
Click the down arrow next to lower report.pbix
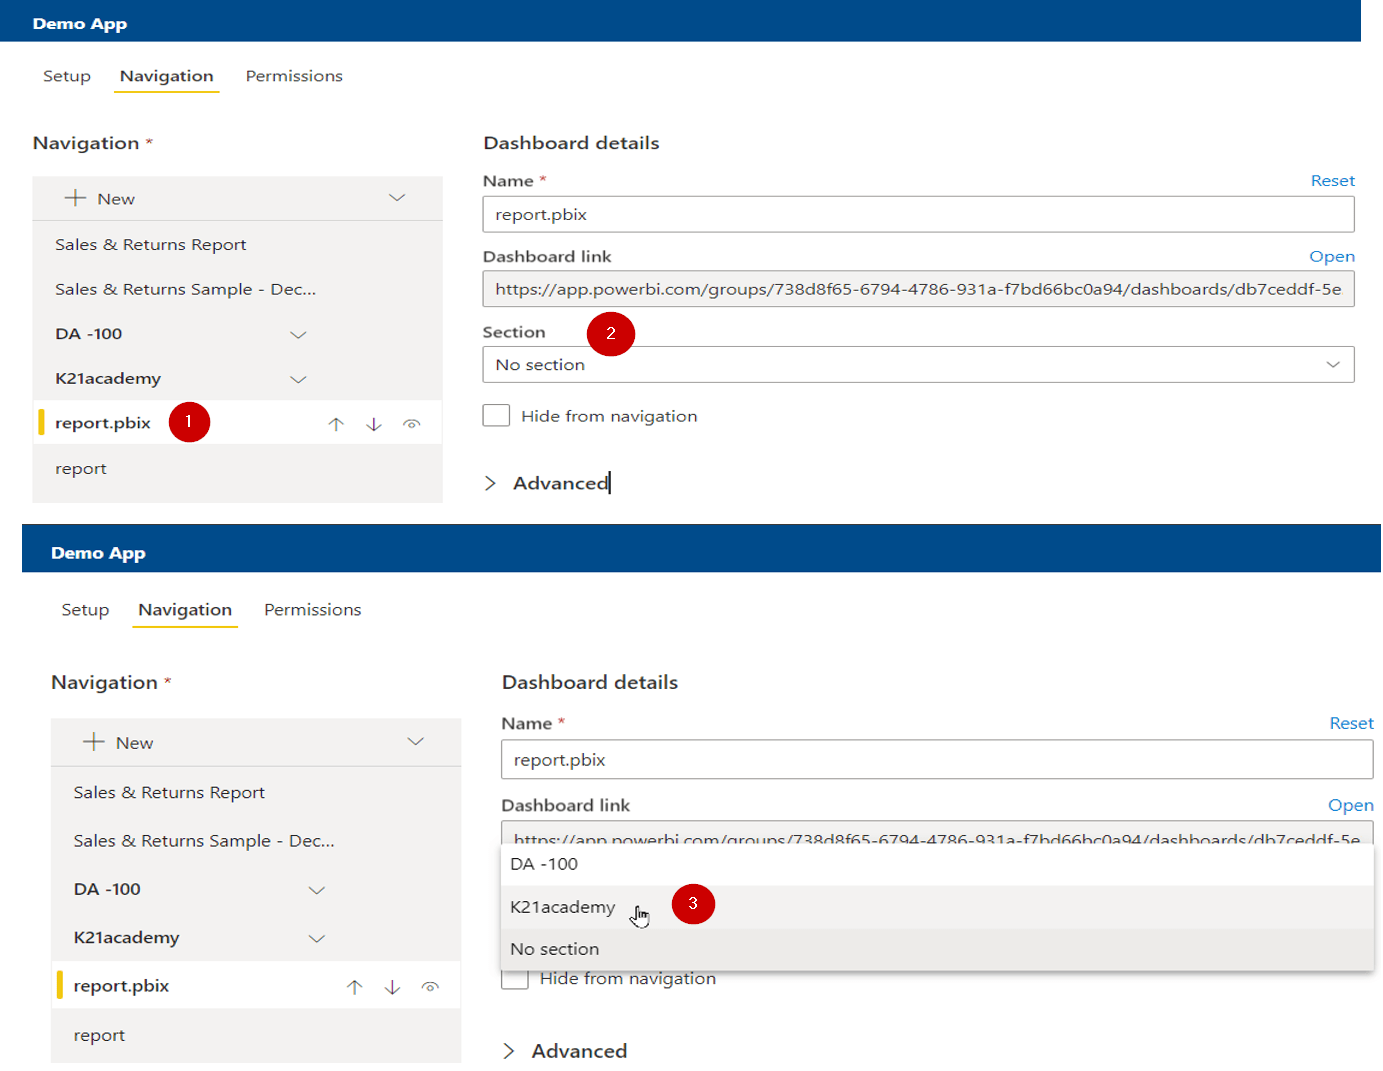(x=392, y=985)
